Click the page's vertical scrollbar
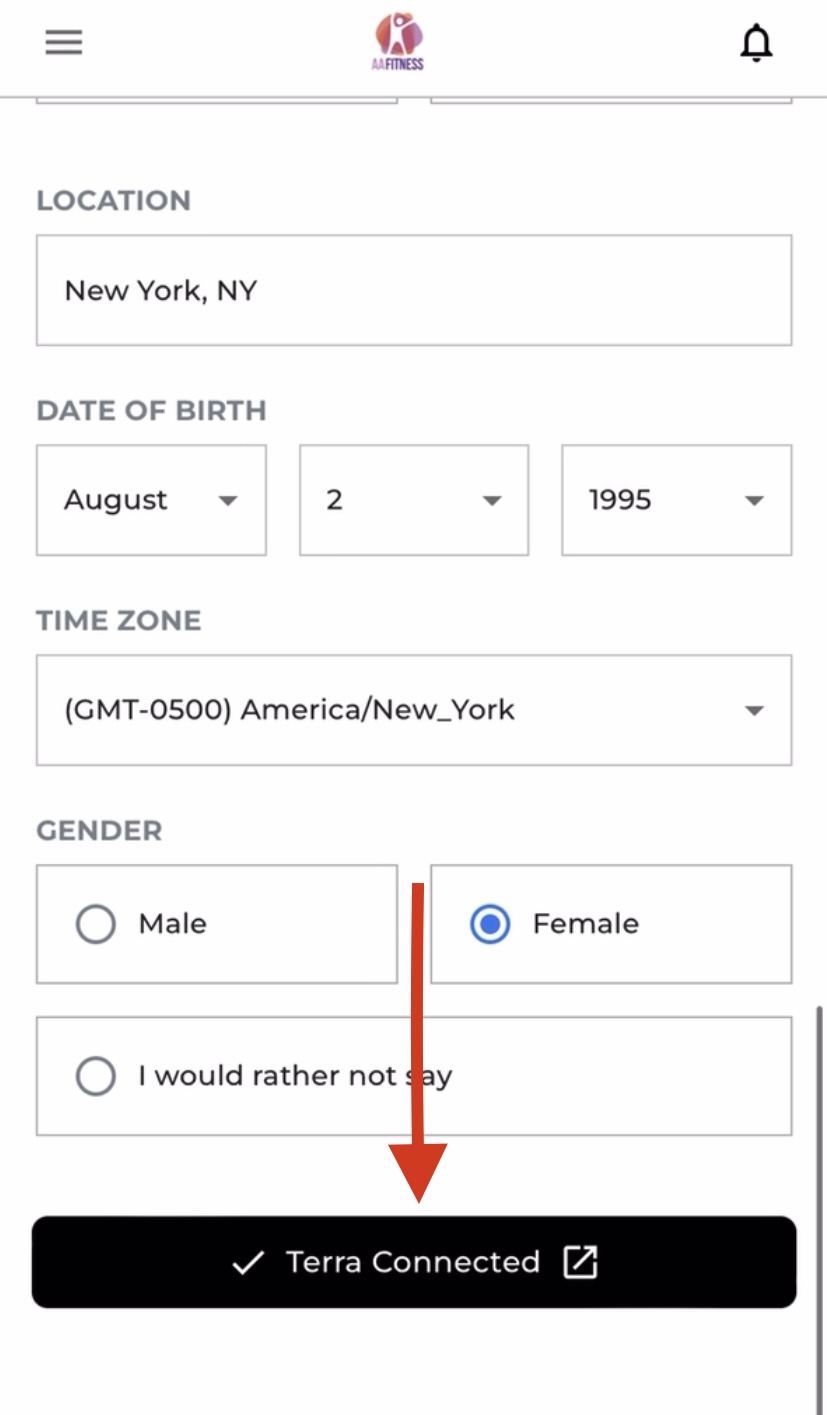The image size is (827, 1415). (x=819, y=1200)
